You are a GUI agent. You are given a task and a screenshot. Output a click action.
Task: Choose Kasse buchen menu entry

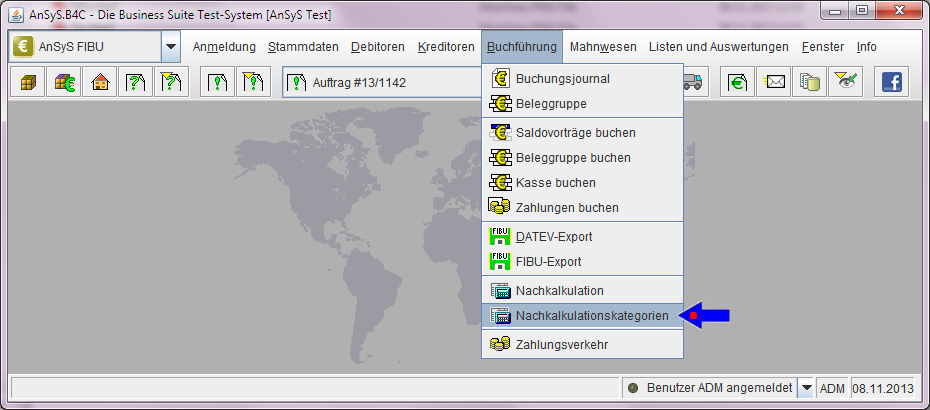(x=555, y=183)
